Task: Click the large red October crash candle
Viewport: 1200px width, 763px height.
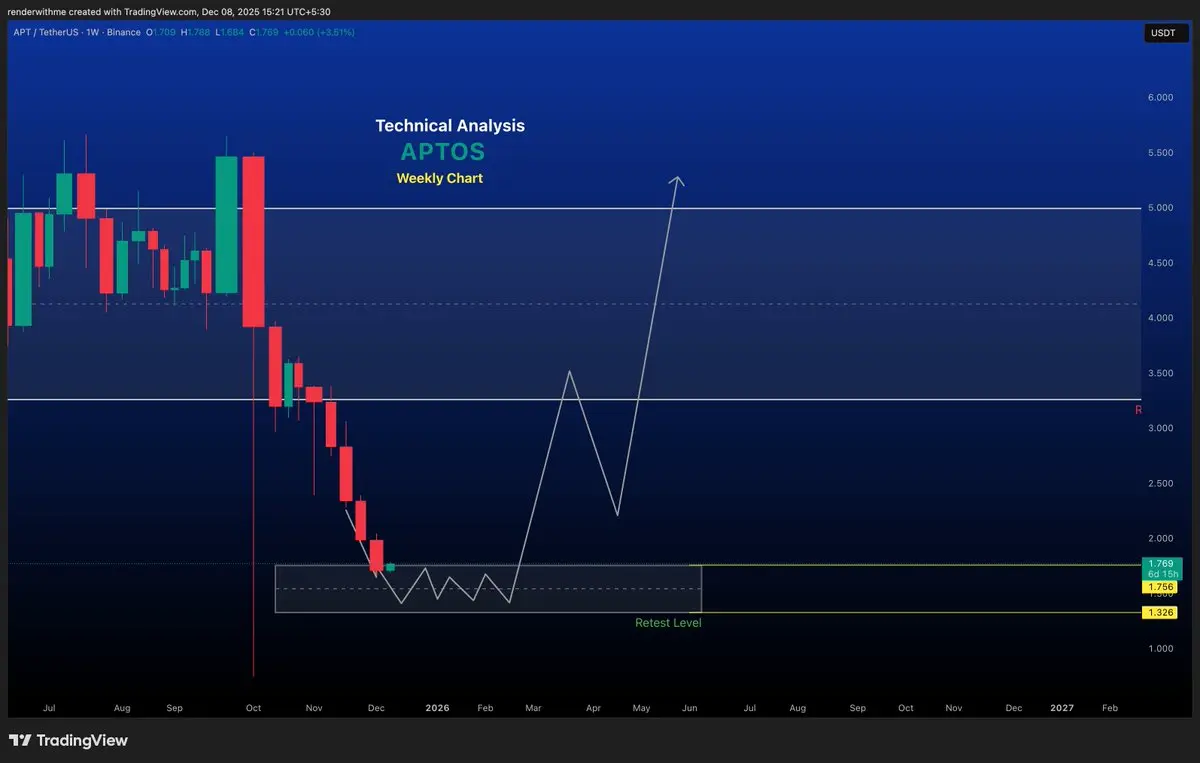Action: 253,241
